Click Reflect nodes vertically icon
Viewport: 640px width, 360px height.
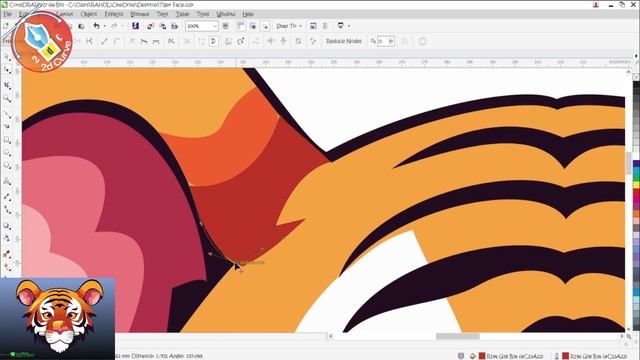point(283,41)
